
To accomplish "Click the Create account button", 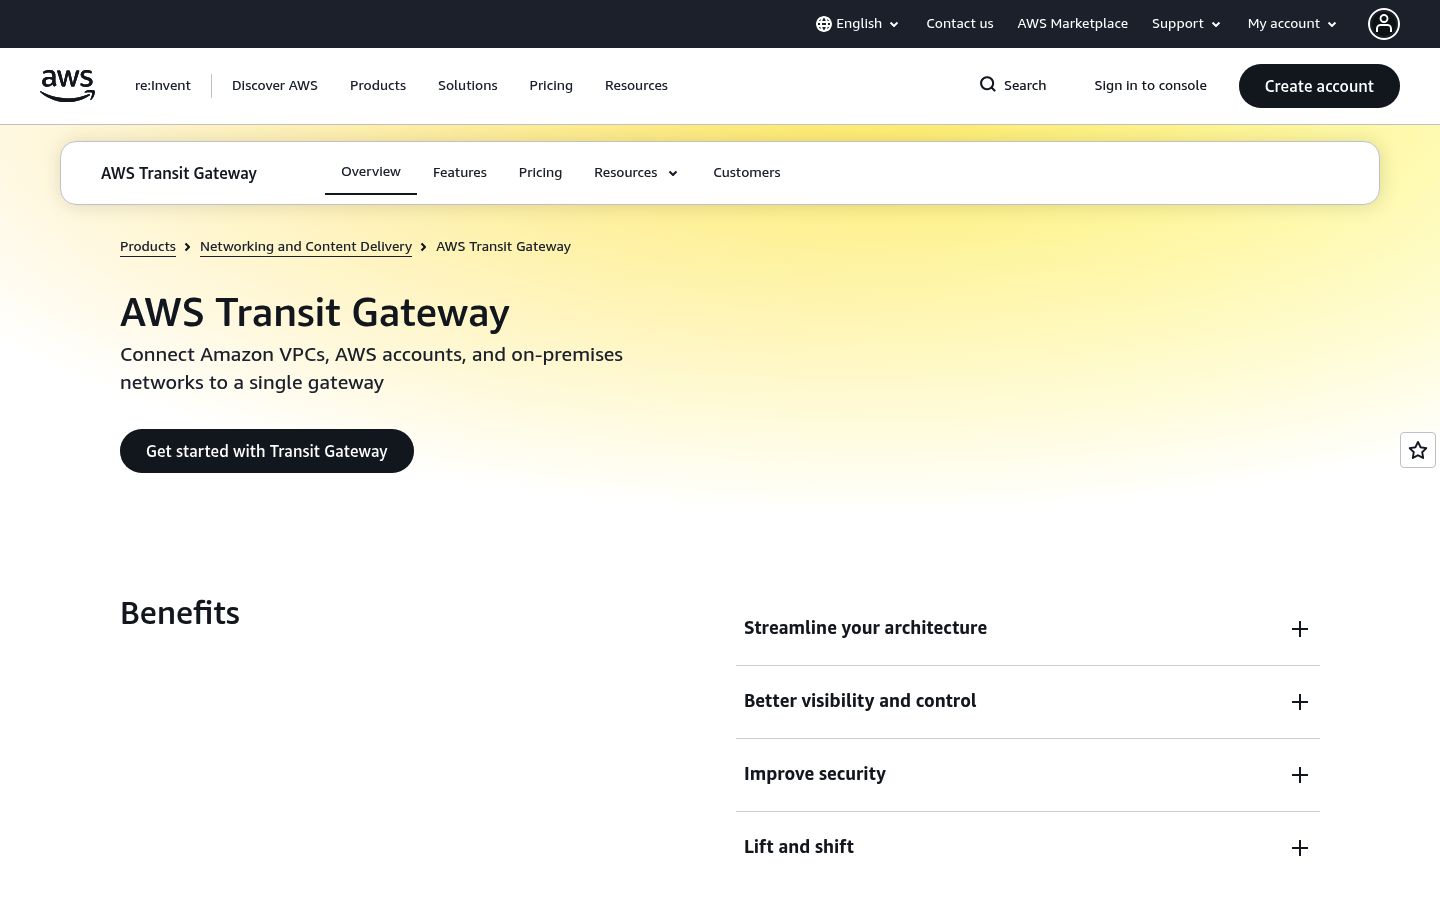I will [x=1319, y=86].
